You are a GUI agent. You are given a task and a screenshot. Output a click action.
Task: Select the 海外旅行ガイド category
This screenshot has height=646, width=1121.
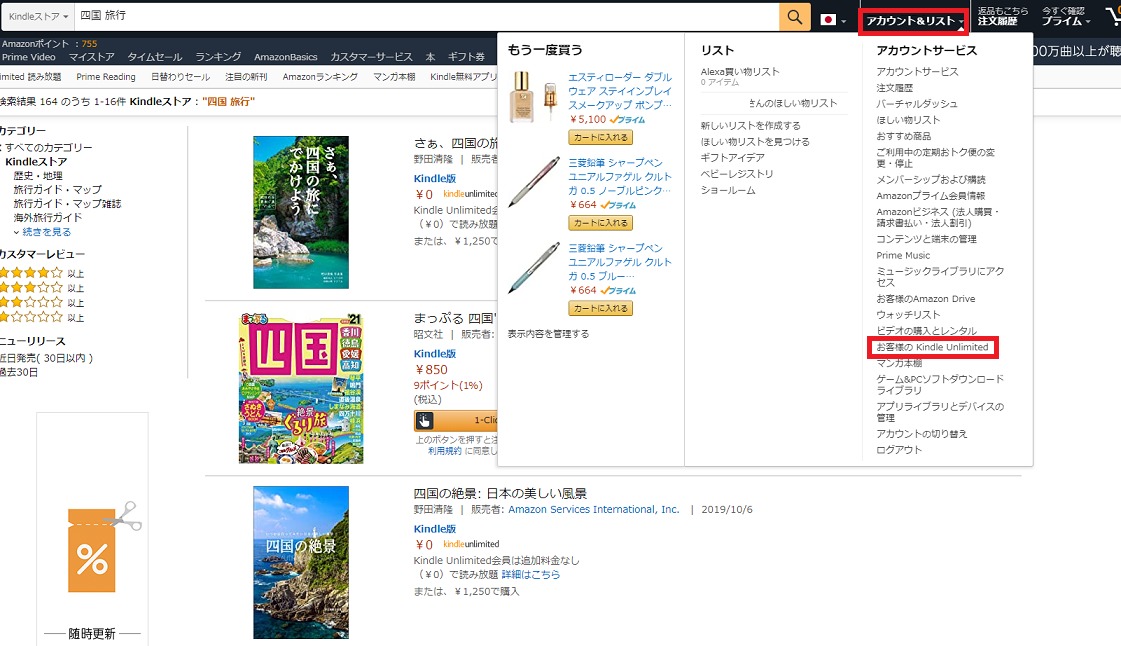coord(47,217)
